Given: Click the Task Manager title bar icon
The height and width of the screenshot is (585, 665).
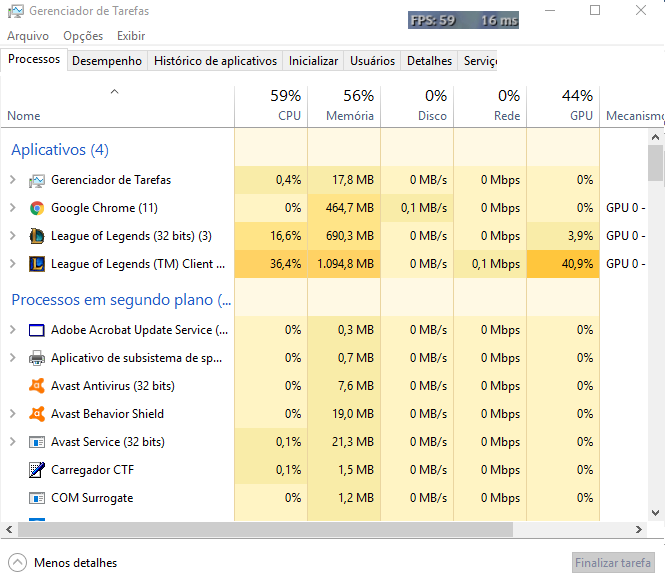Looking at the screenshot, I should pos(16,11).
